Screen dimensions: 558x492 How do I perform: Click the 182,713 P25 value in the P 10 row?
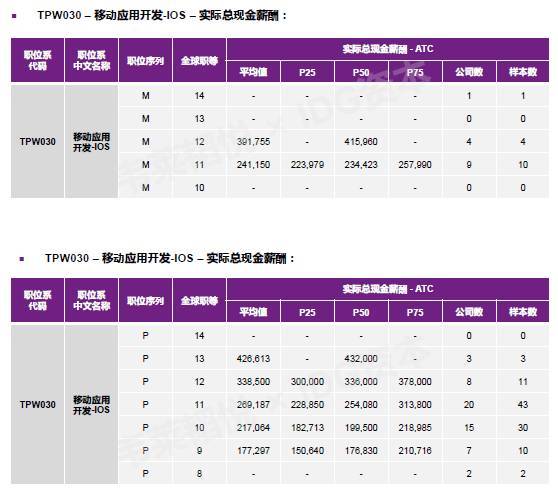pyautogui.click(x=307, y=428)
